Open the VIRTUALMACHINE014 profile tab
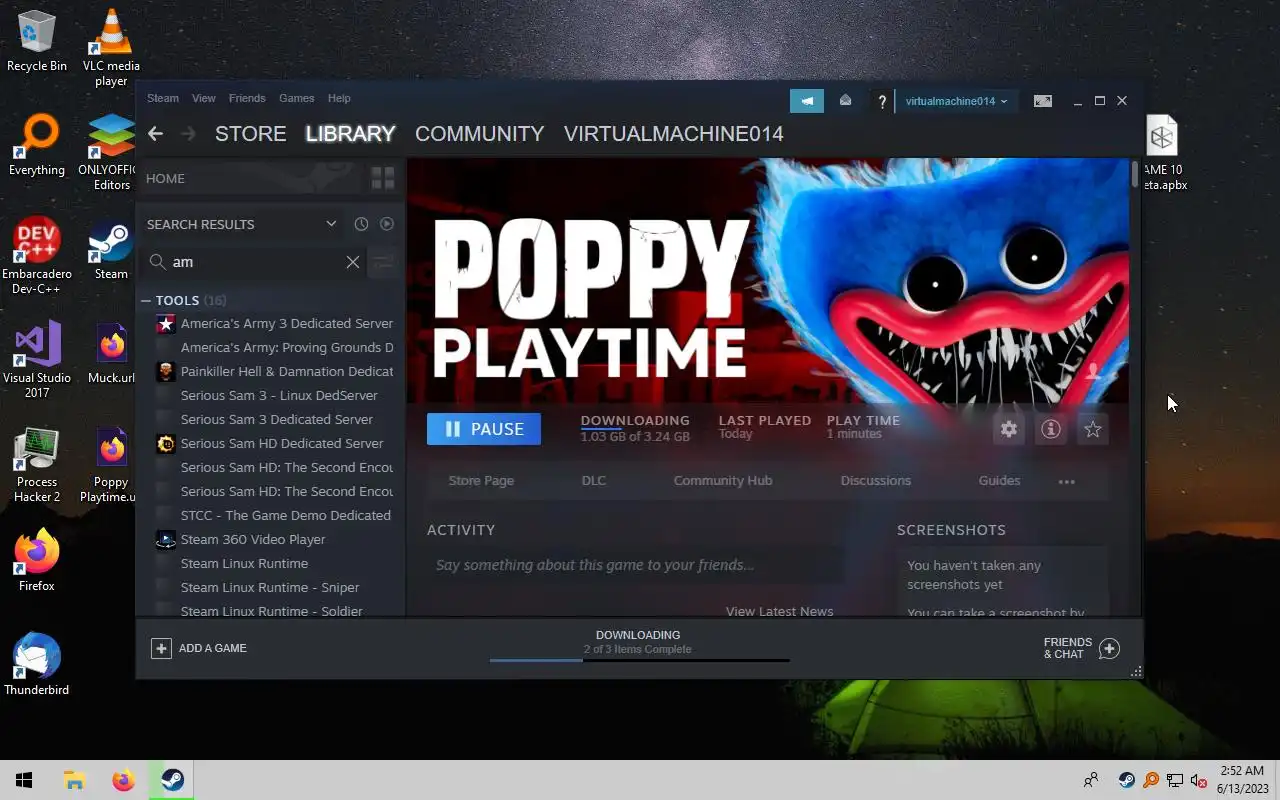Viewport: 1280px width, 800px height. click(x=674, y=133)
